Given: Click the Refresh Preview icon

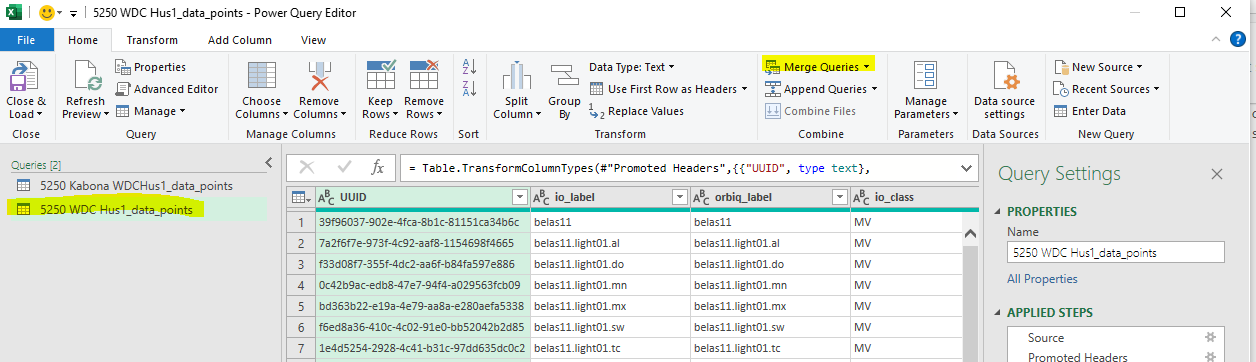Looking at the screenshot, I should pos(84,76).
